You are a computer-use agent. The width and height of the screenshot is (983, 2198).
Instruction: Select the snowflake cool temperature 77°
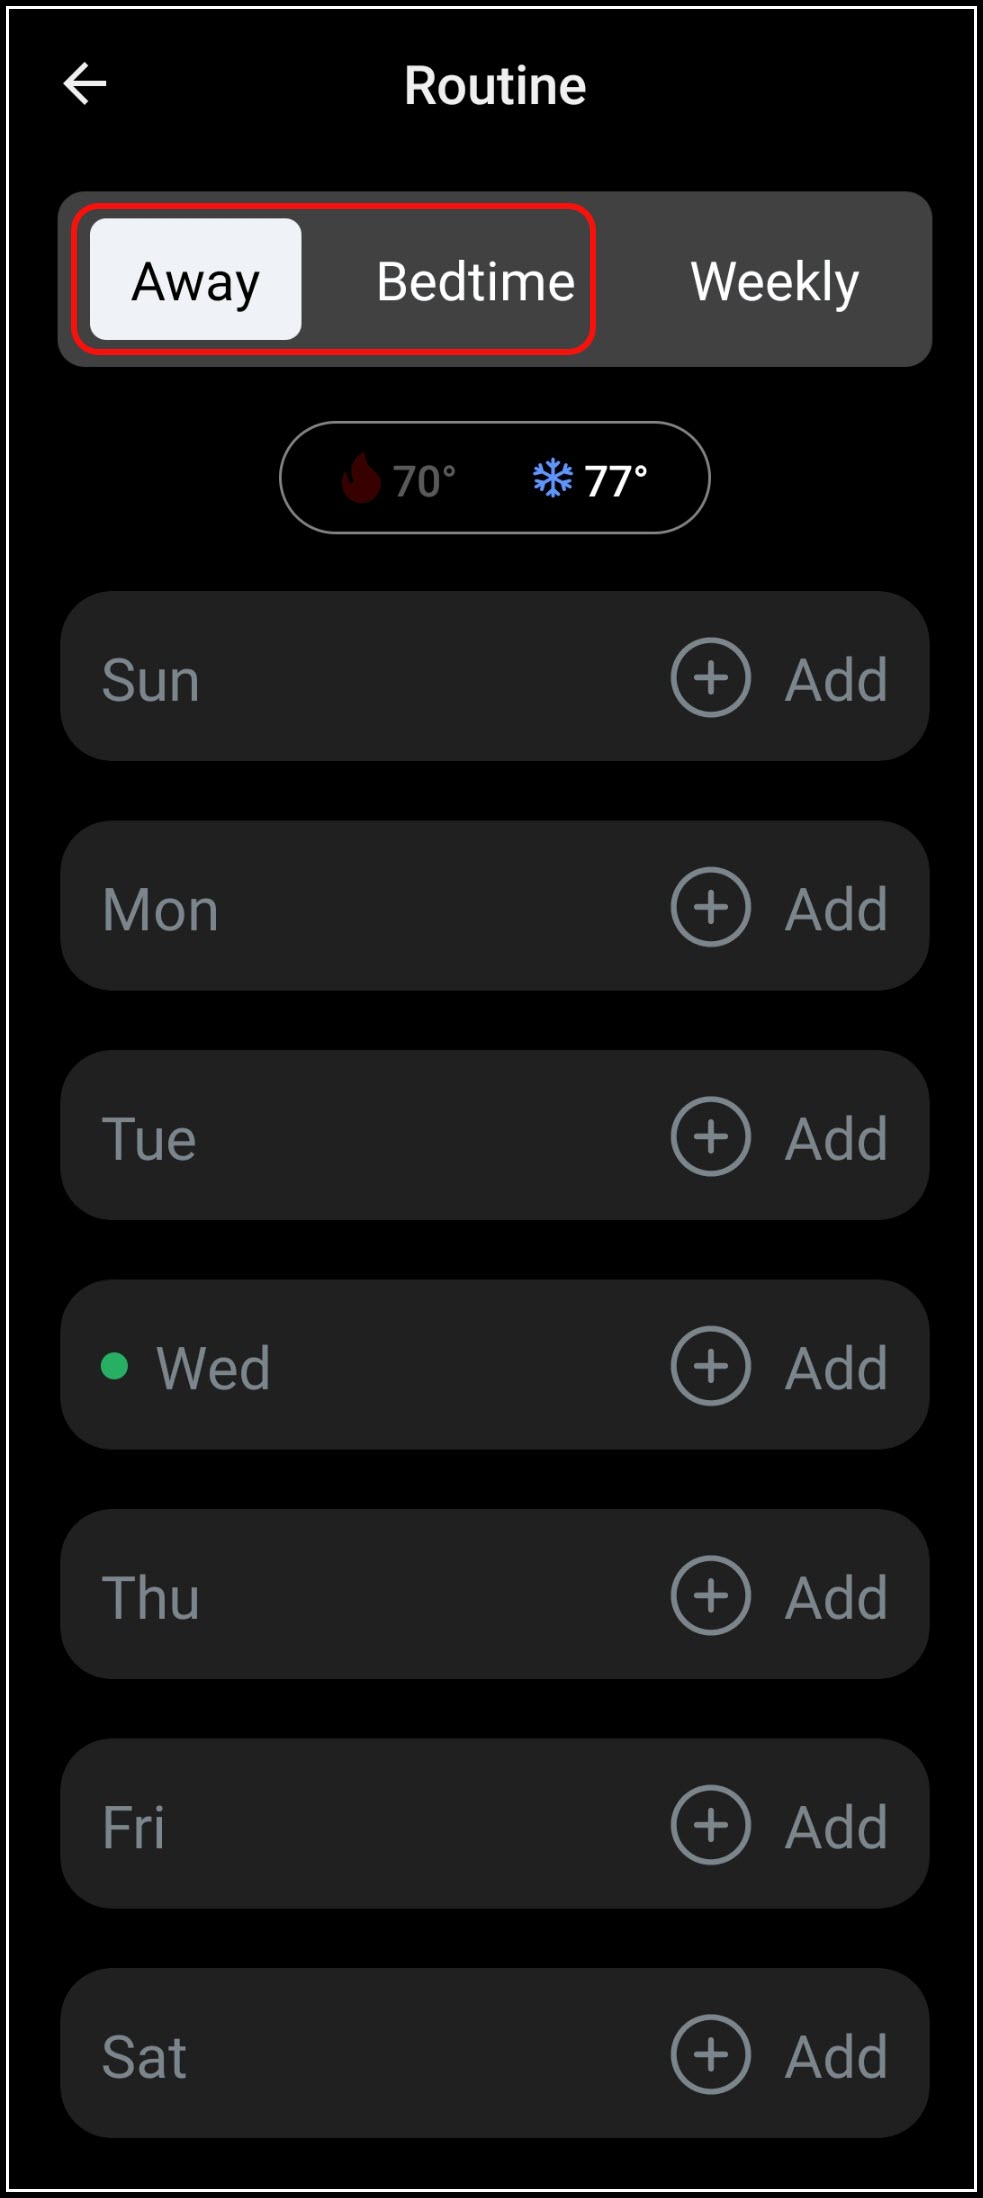click(590, 479)
